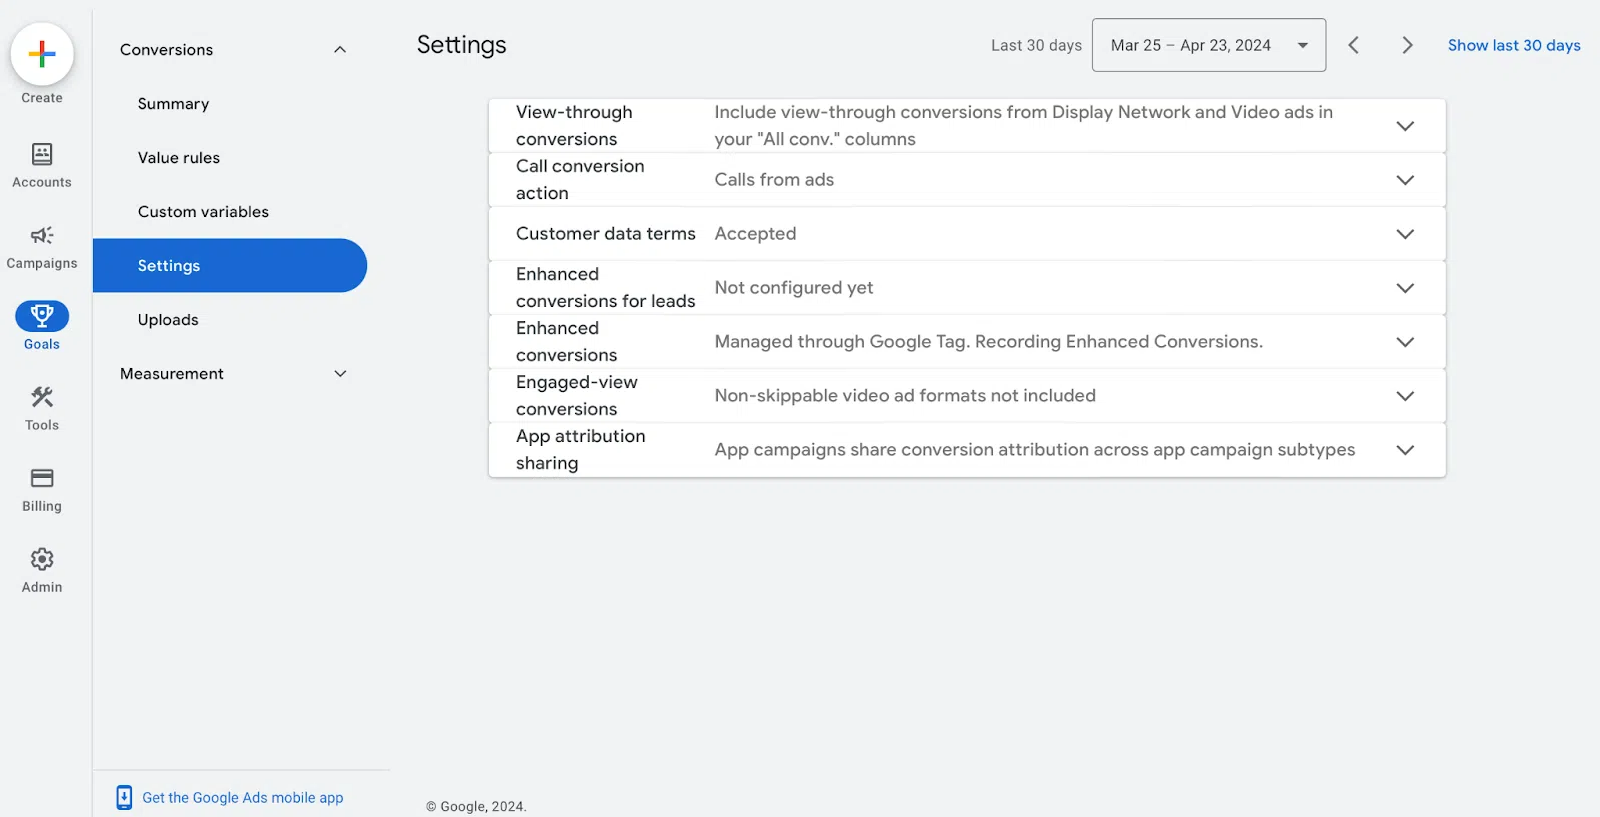Open the Summary menu item
1600x817 pixels.
click(x=174, y=104)
